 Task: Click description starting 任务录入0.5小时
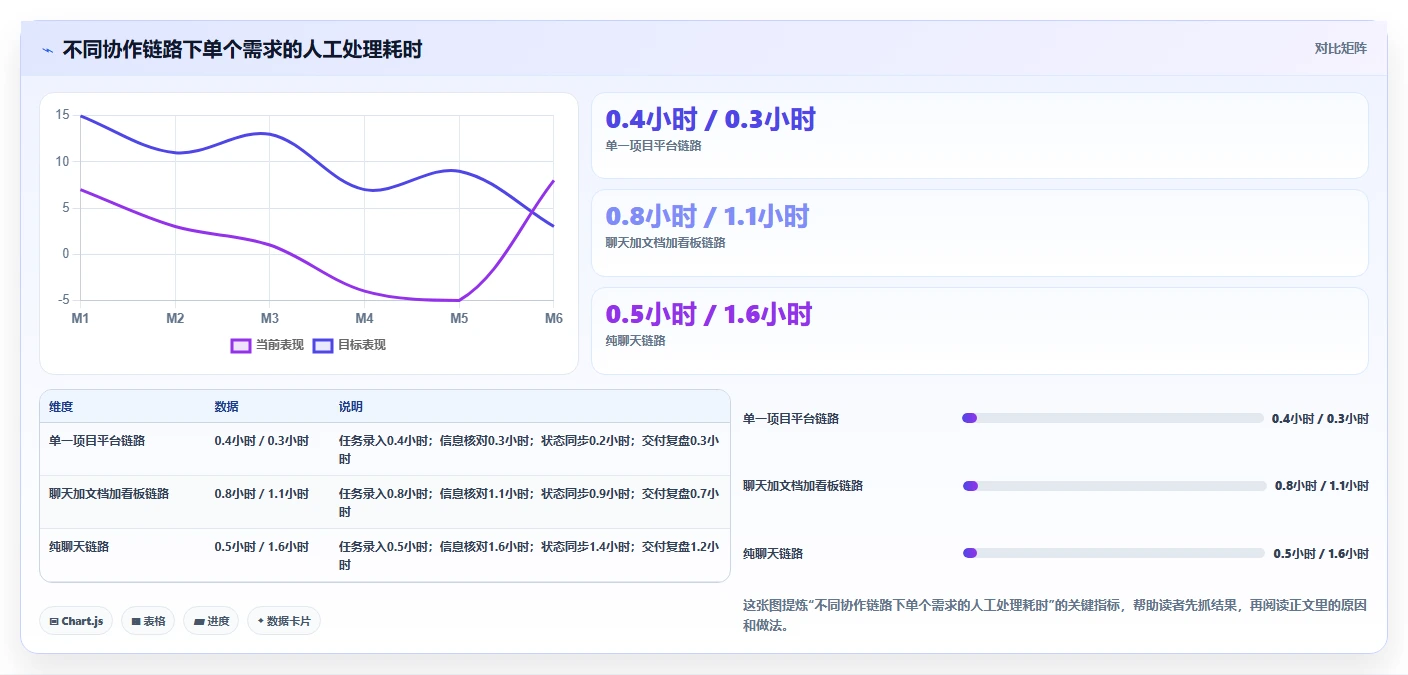(x=529, y=555)
